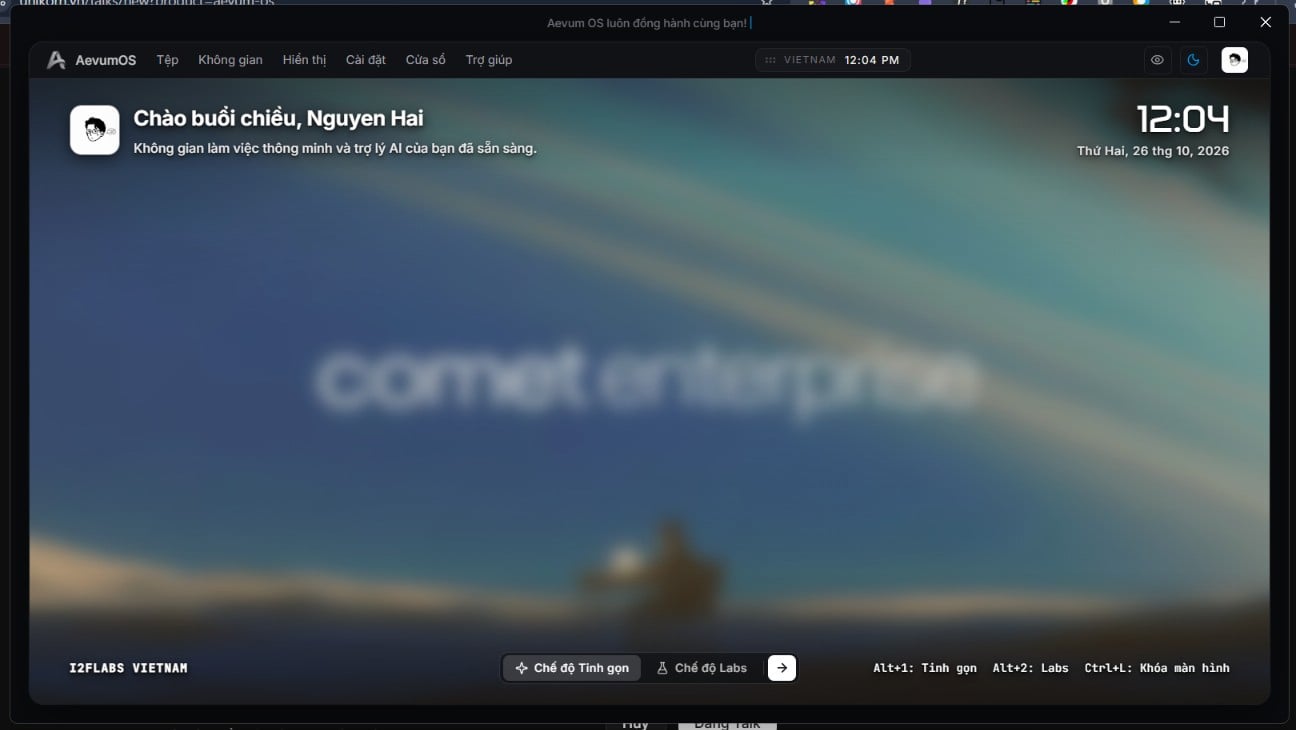The height and width of the screenshot is (730, 1296).
Task: Click the white arrow continue button
Action: 782,668
